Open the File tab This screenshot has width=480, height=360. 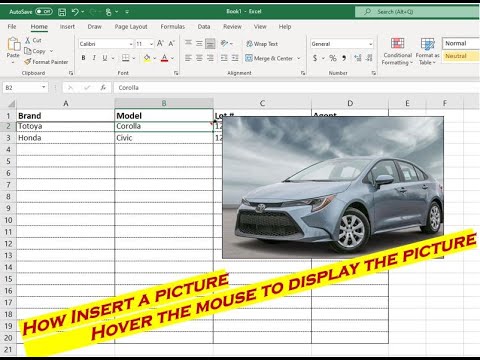tap(12, 27)
